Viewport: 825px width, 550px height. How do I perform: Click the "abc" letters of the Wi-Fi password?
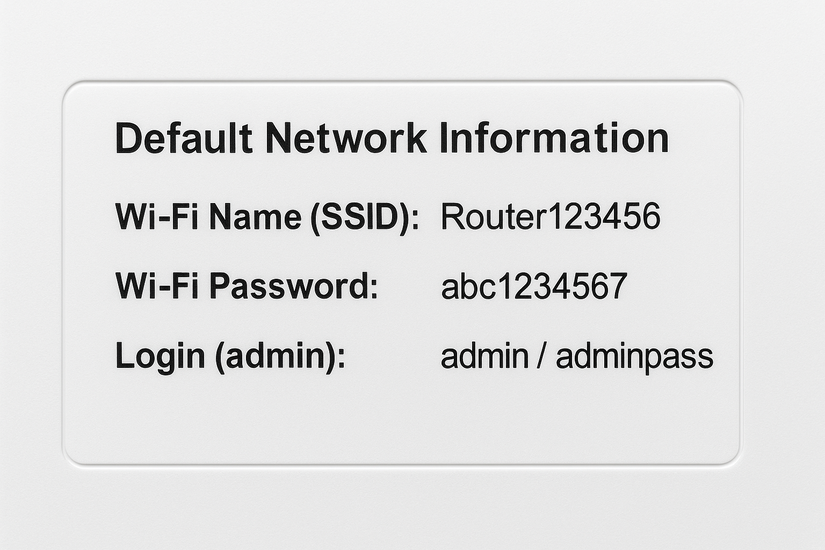point(465,287)
